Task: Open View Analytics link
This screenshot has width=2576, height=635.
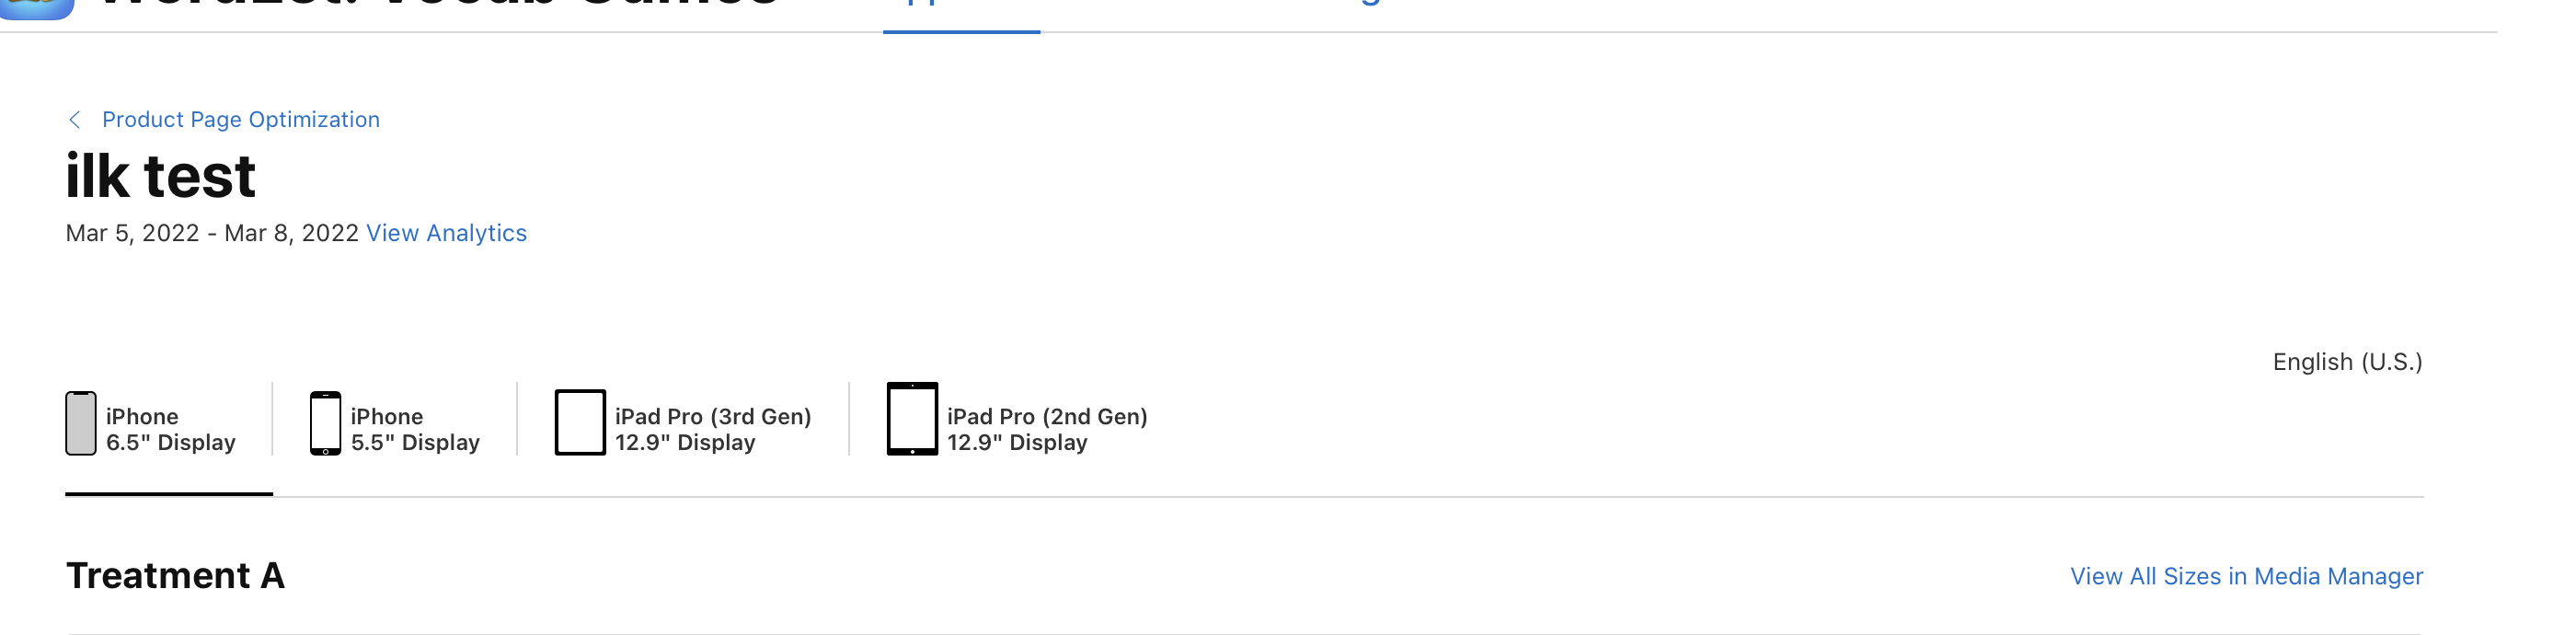Action: point(446,233)
